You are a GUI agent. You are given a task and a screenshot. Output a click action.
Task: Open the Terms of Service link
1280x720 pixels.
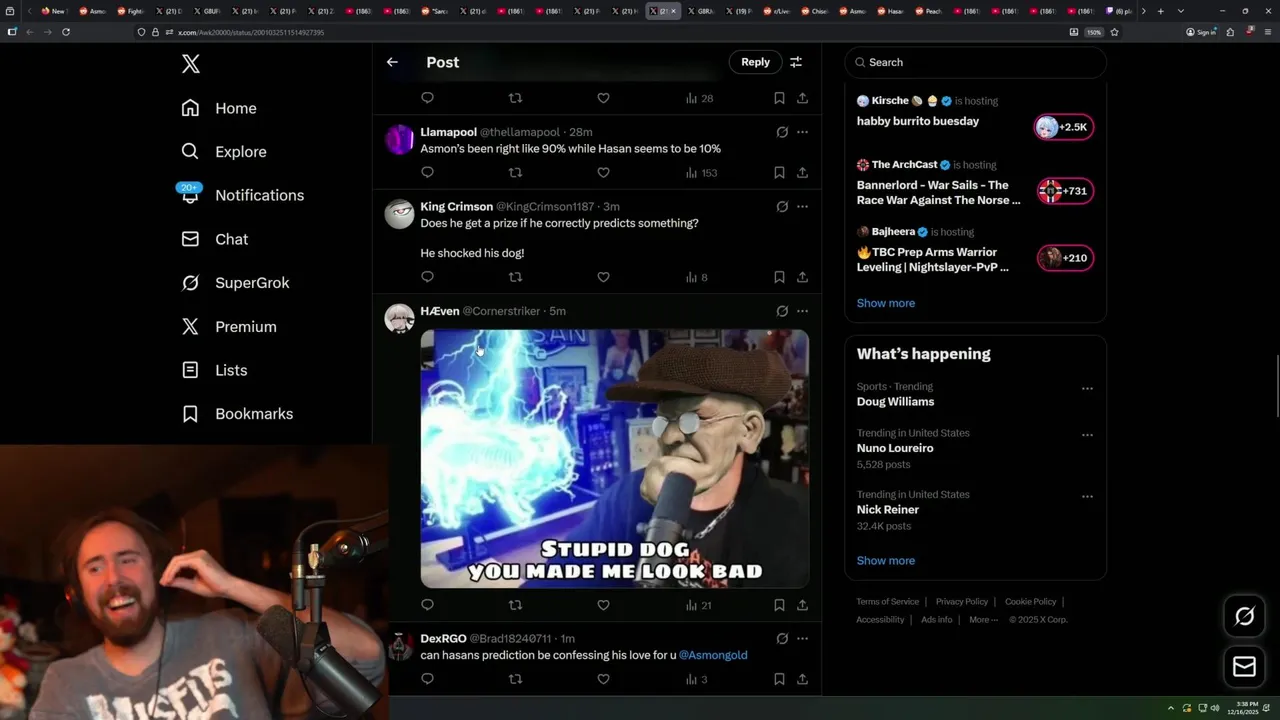pos(887,602)
